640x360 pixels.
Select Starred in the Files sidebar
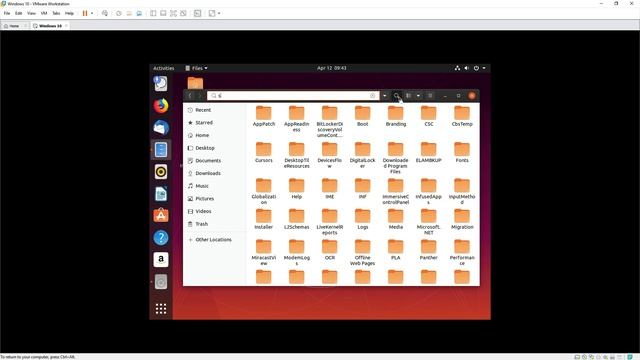[x=214, y=122]
